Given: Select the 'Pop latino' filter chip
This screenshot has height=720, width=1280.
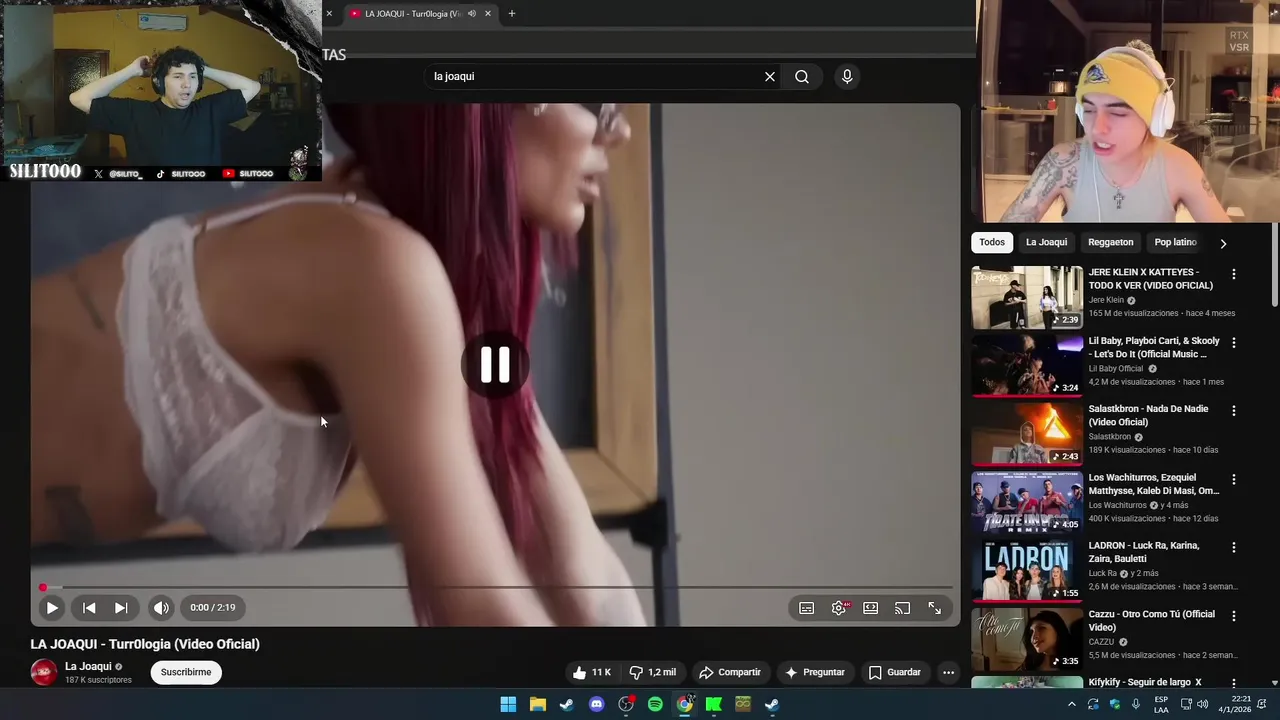Looking at the screenshot, I should (x=1176, y=242).
